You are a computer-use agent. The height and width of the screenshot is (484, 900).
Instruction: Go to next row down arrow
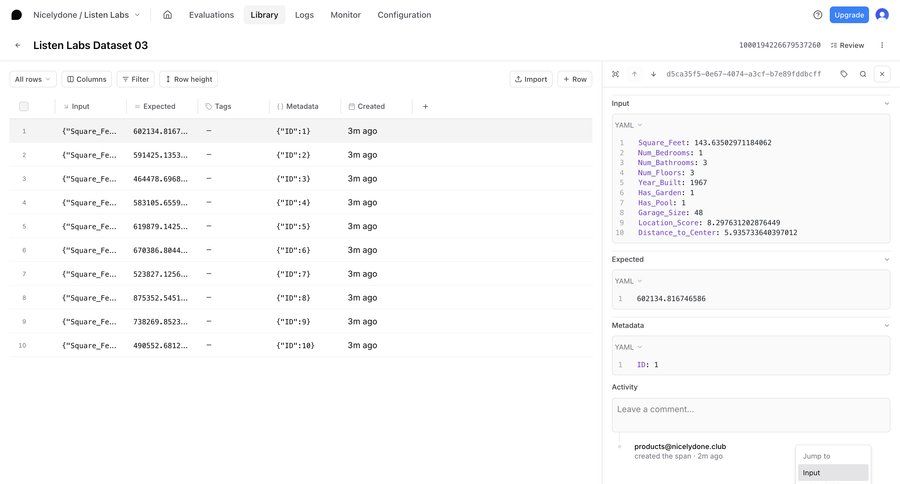click(x=653, y=74)
